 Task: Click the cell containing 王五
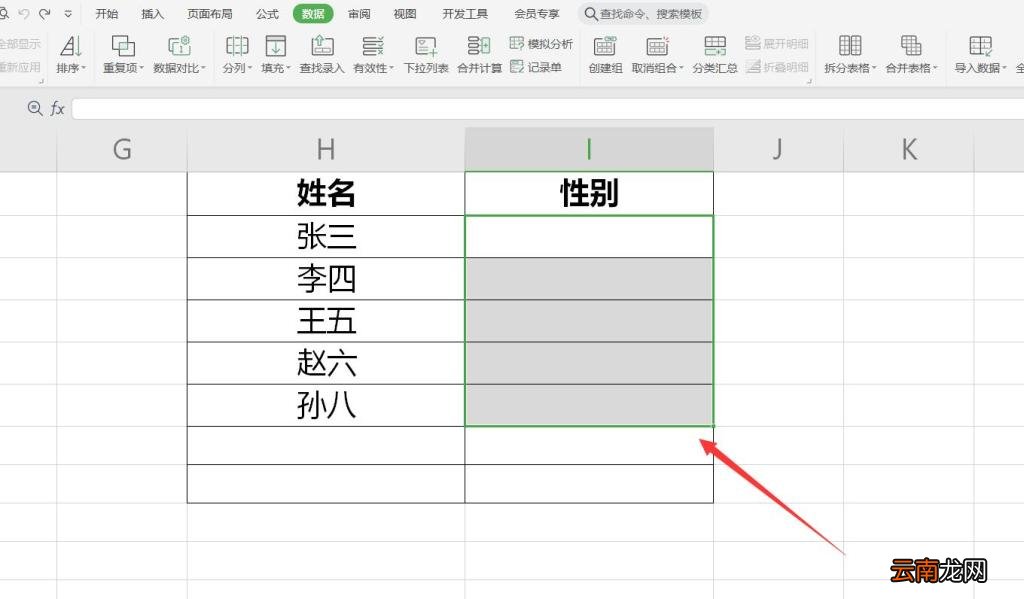point(326,321)
